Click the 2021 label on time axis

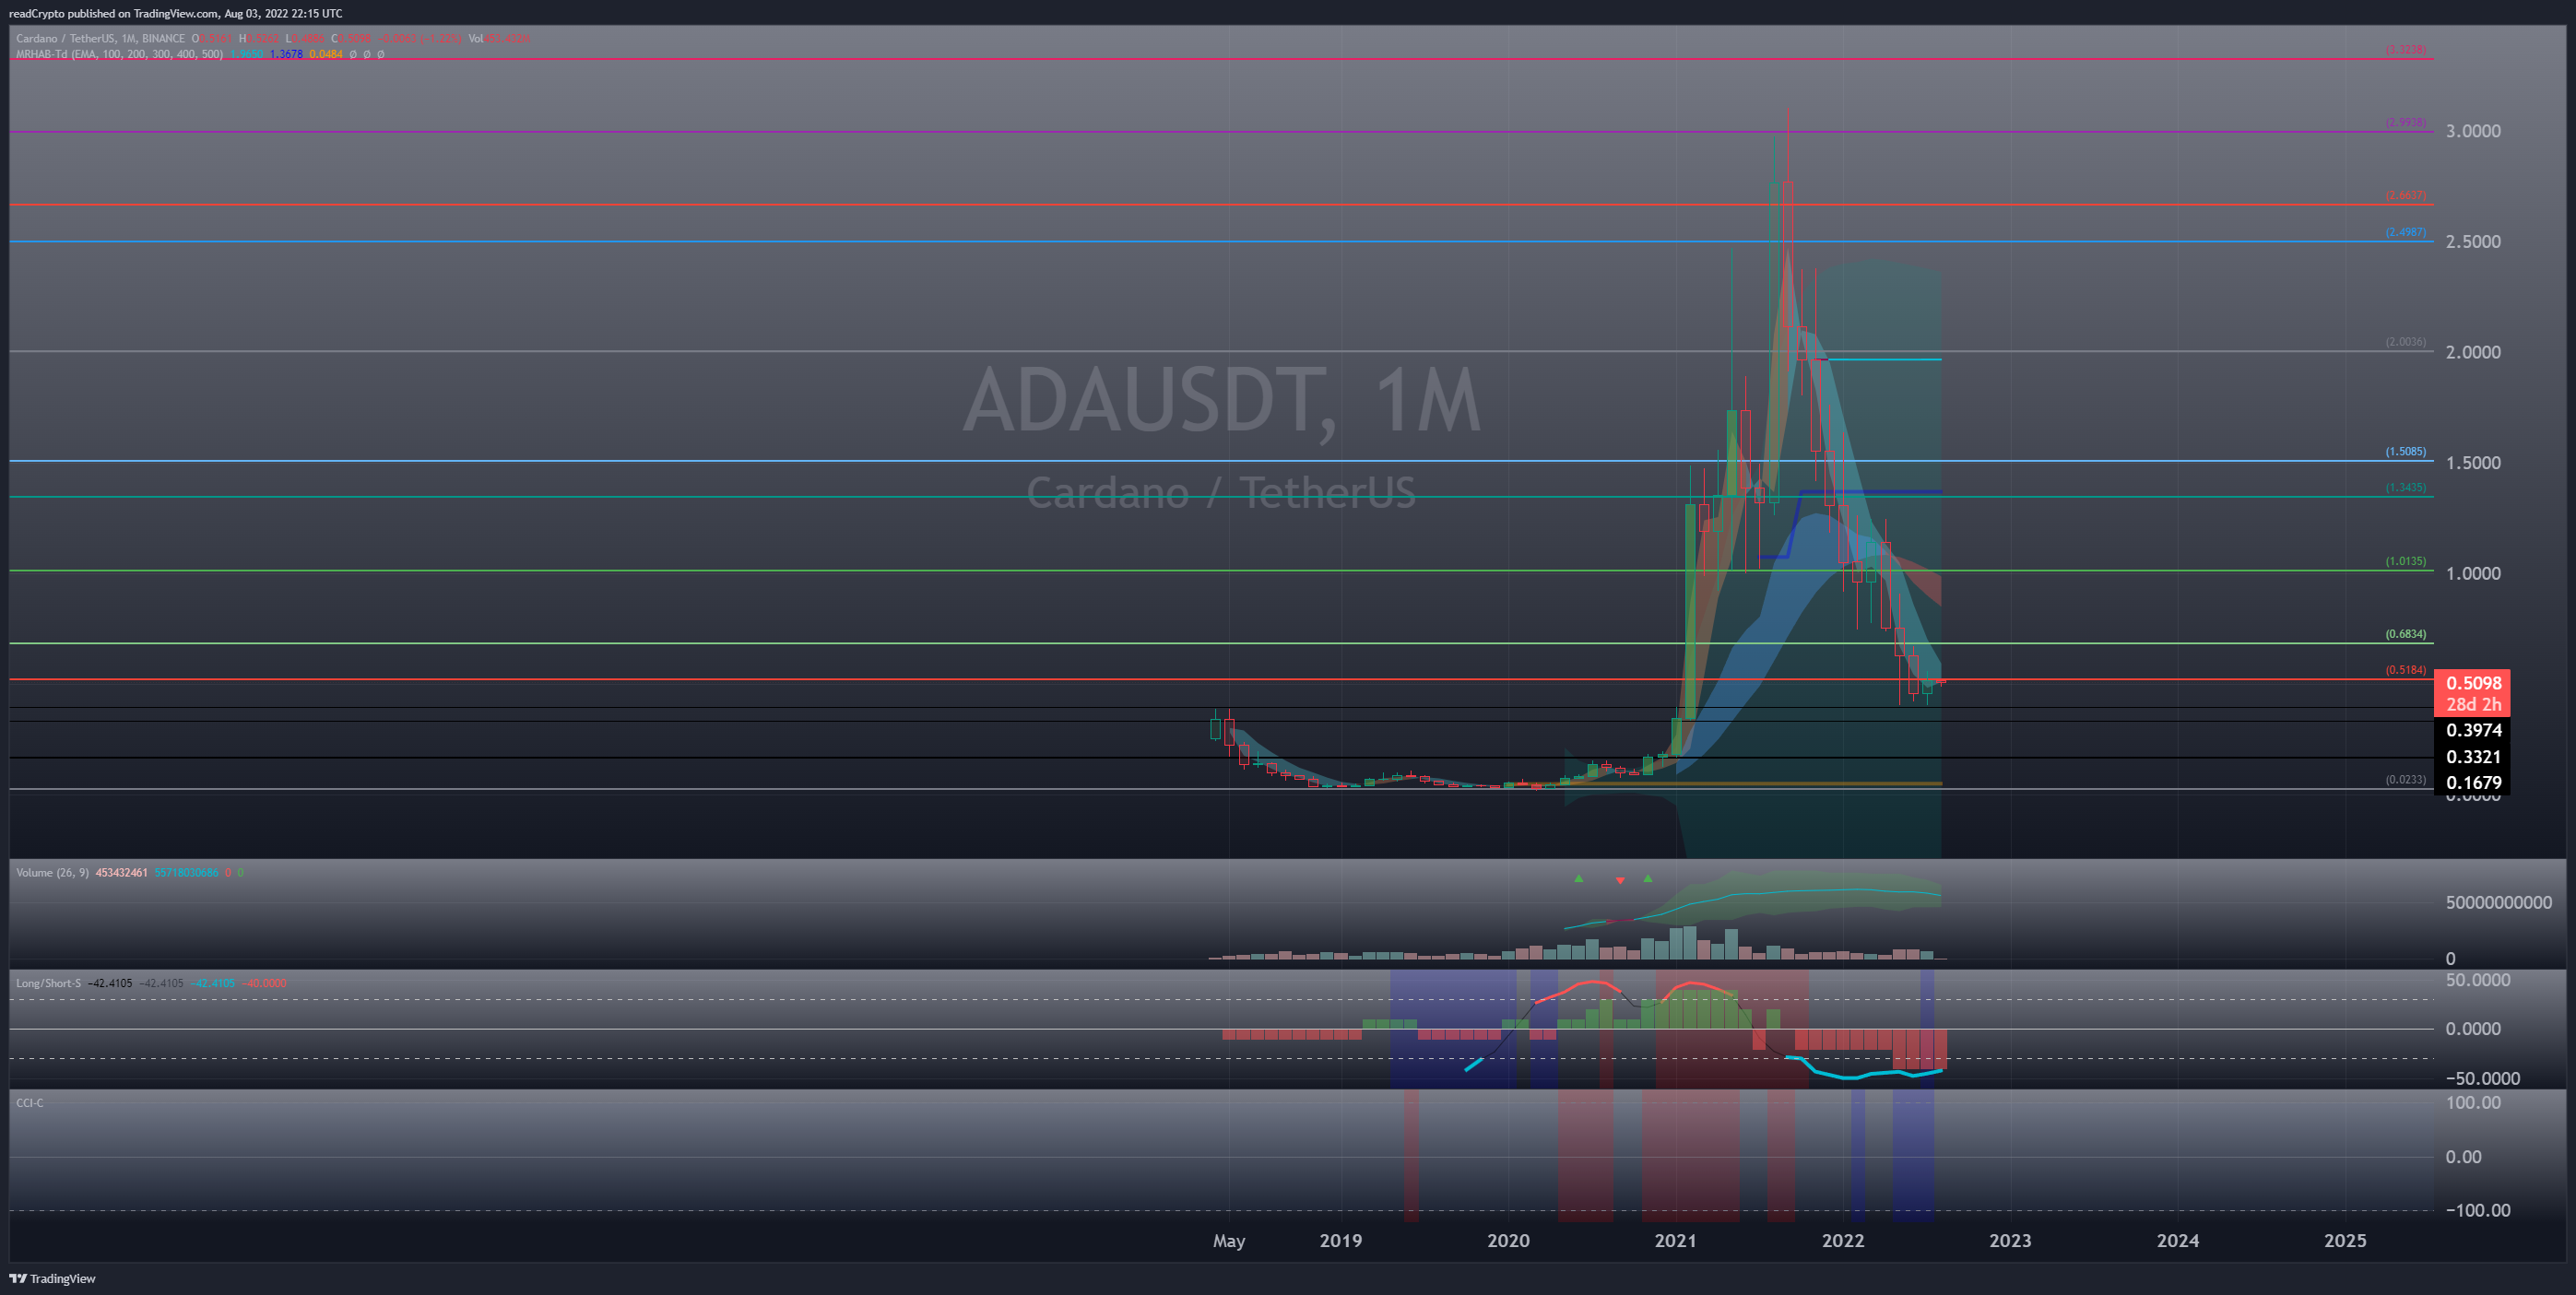[x=1675, y=1241]
